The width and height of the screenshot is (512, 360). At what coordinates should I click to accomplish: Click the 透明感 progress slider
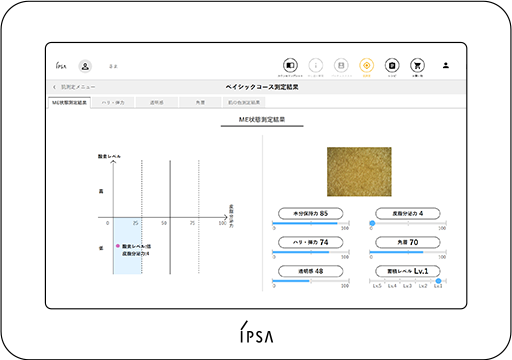(x=311, y=281)
